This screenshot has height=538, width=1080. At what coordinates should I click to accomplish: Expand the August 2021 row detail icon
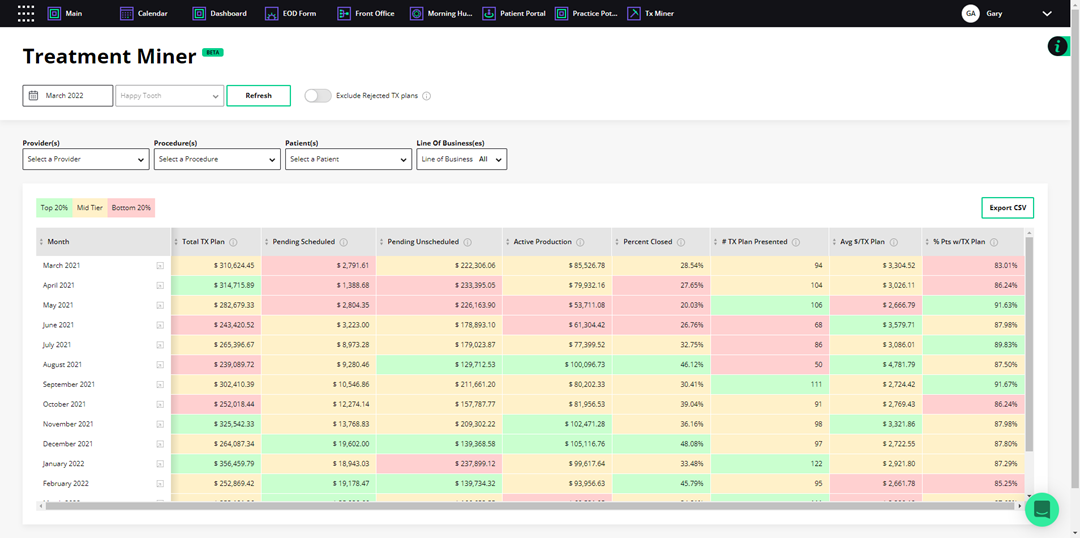(x=160, y=365)
